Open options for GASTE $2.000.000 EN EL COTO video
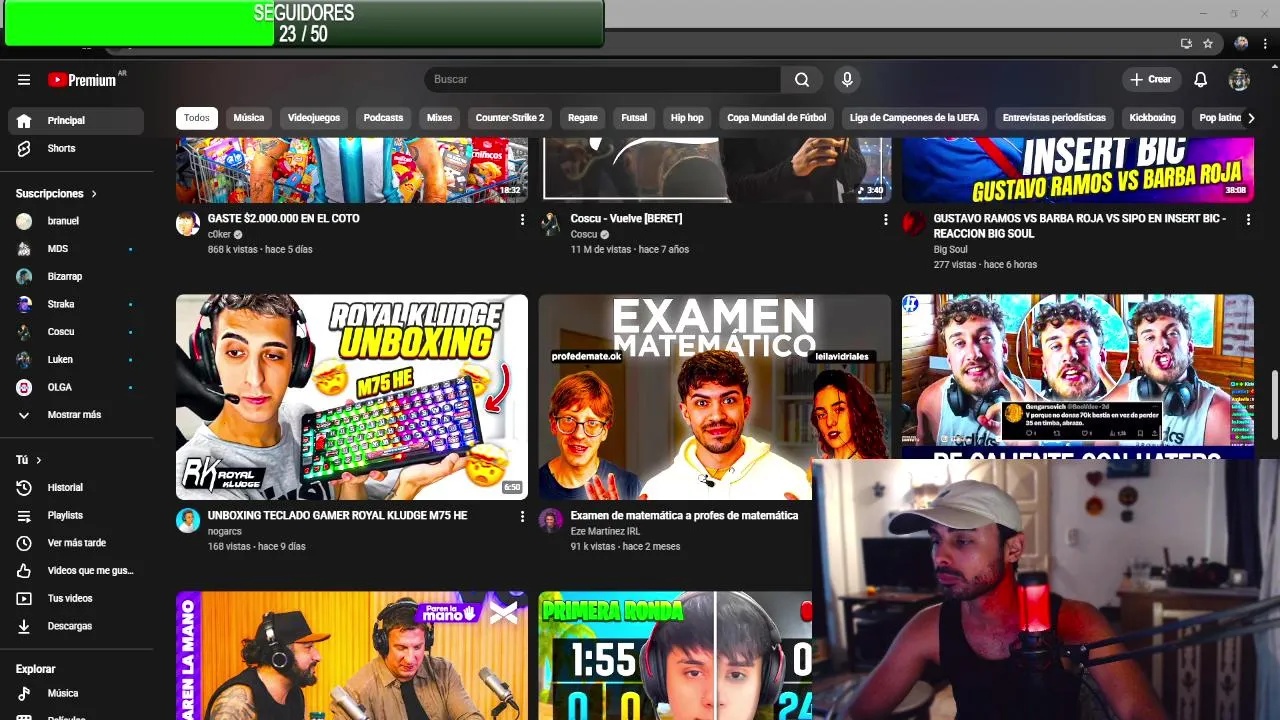1280x720 pixels. pos(522,219)
